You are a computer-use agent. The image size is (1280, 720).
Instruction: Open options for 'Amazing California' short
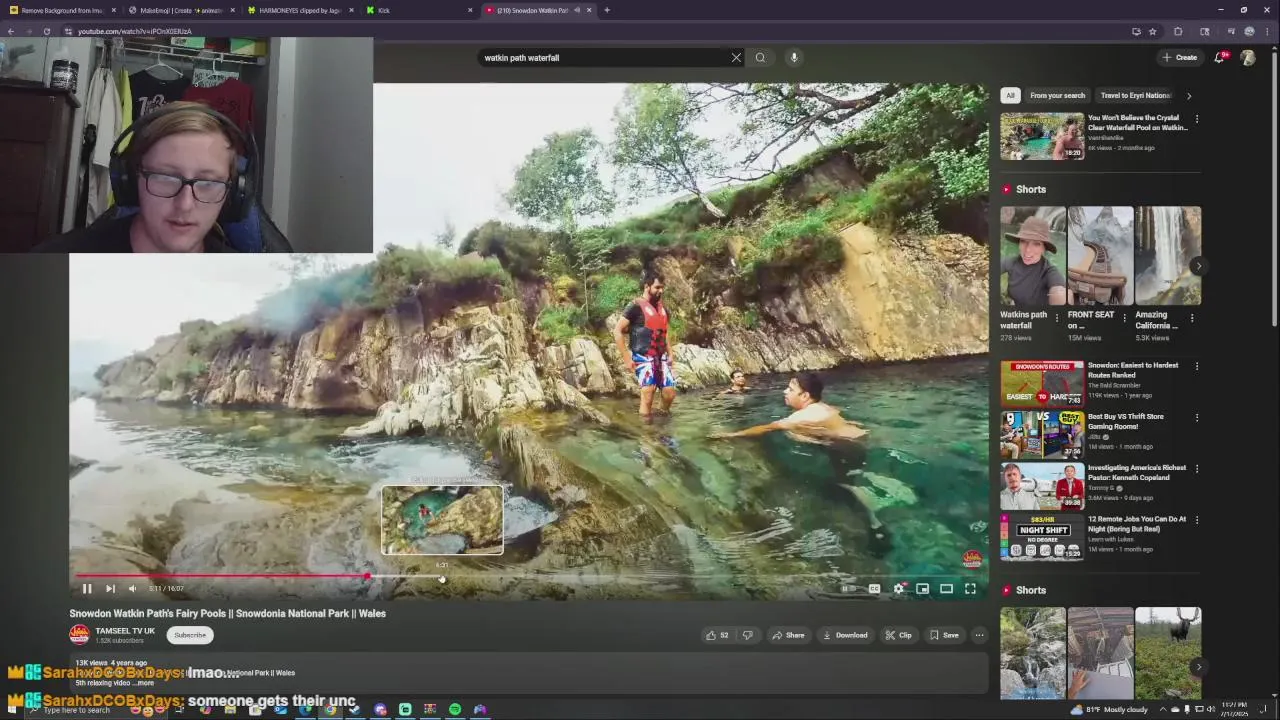(x=1192, y=318)
